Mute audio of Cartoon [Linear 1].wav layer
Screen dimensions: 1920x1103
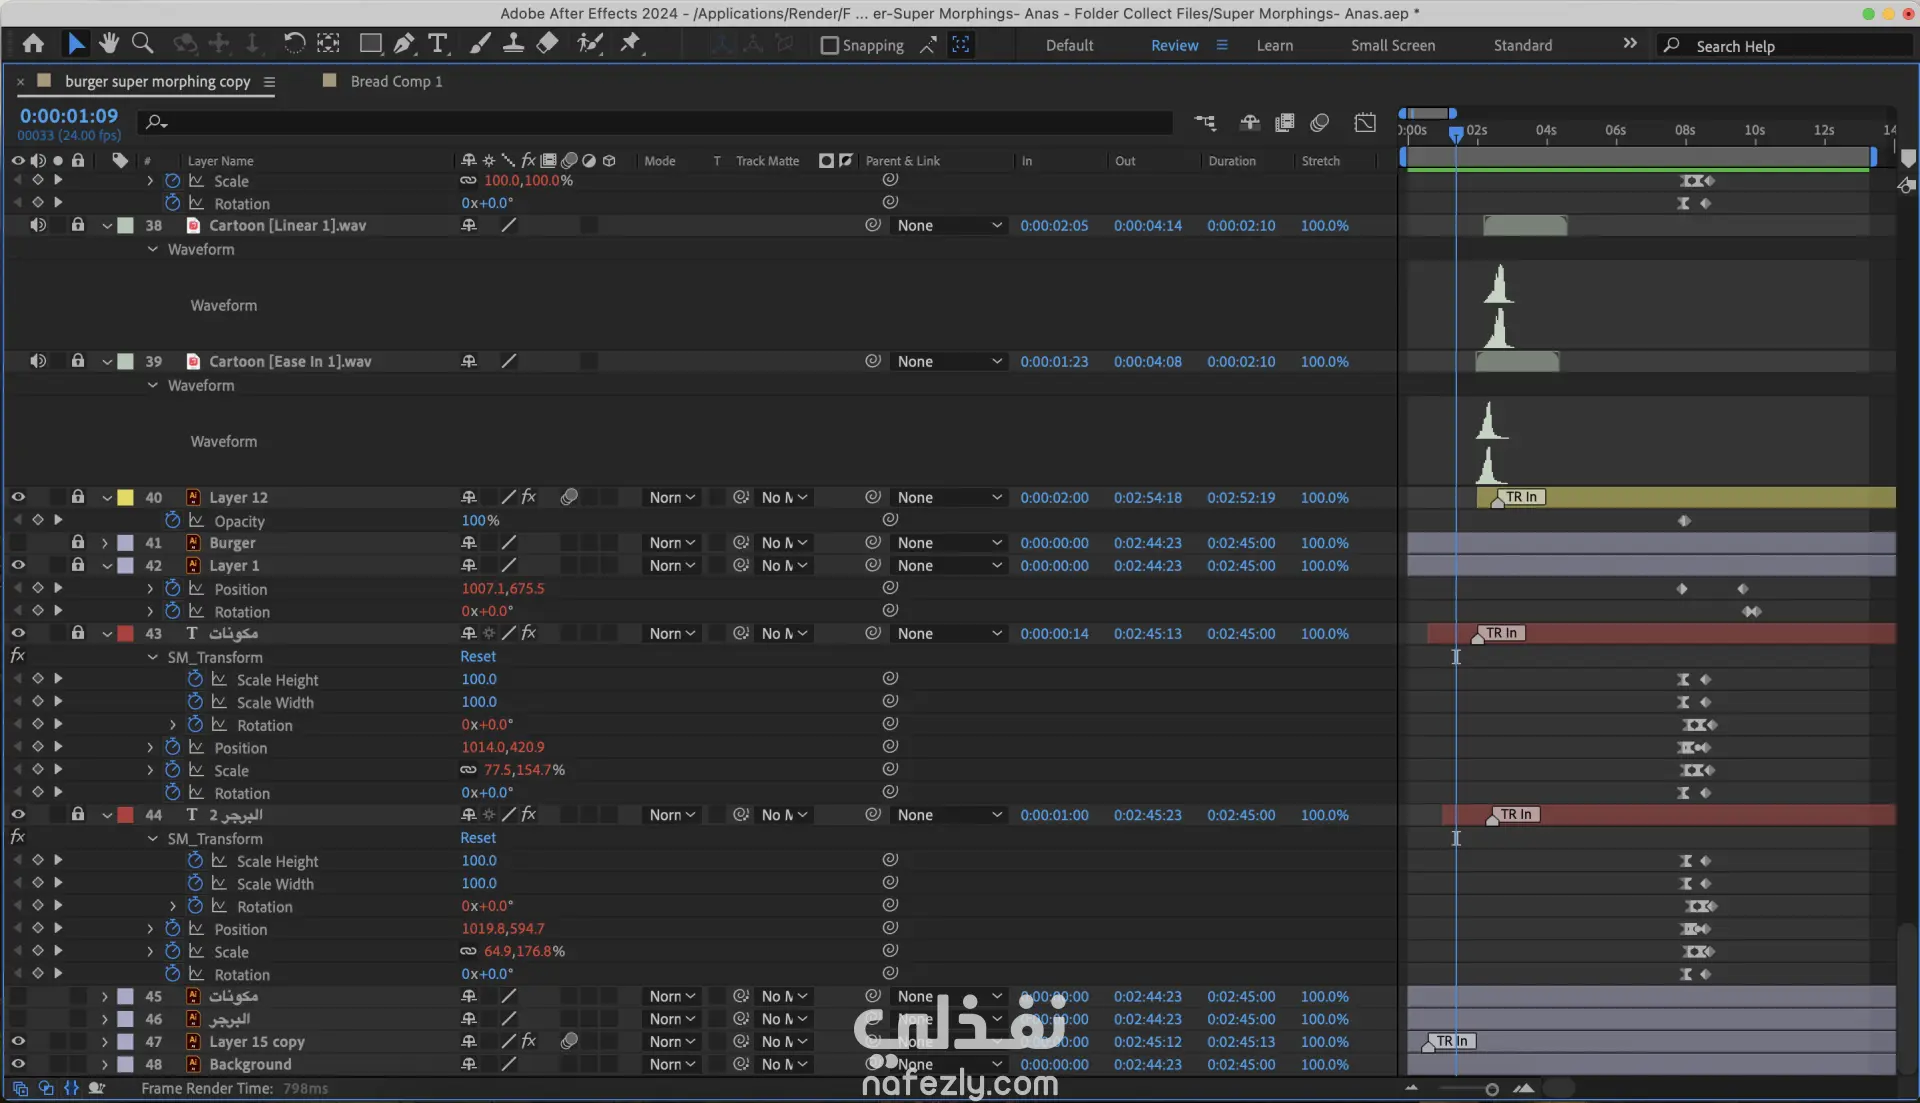(38, 225)
